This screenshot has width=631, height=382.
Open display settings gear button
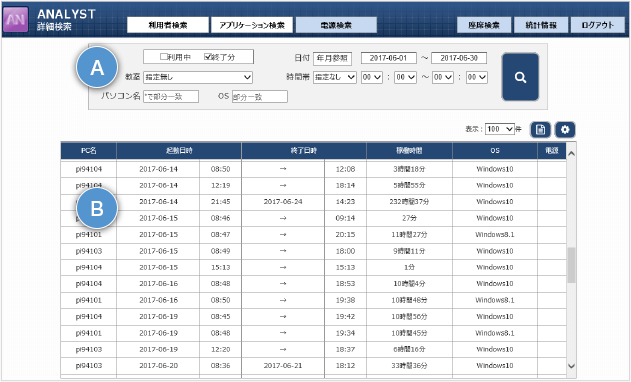565,130
